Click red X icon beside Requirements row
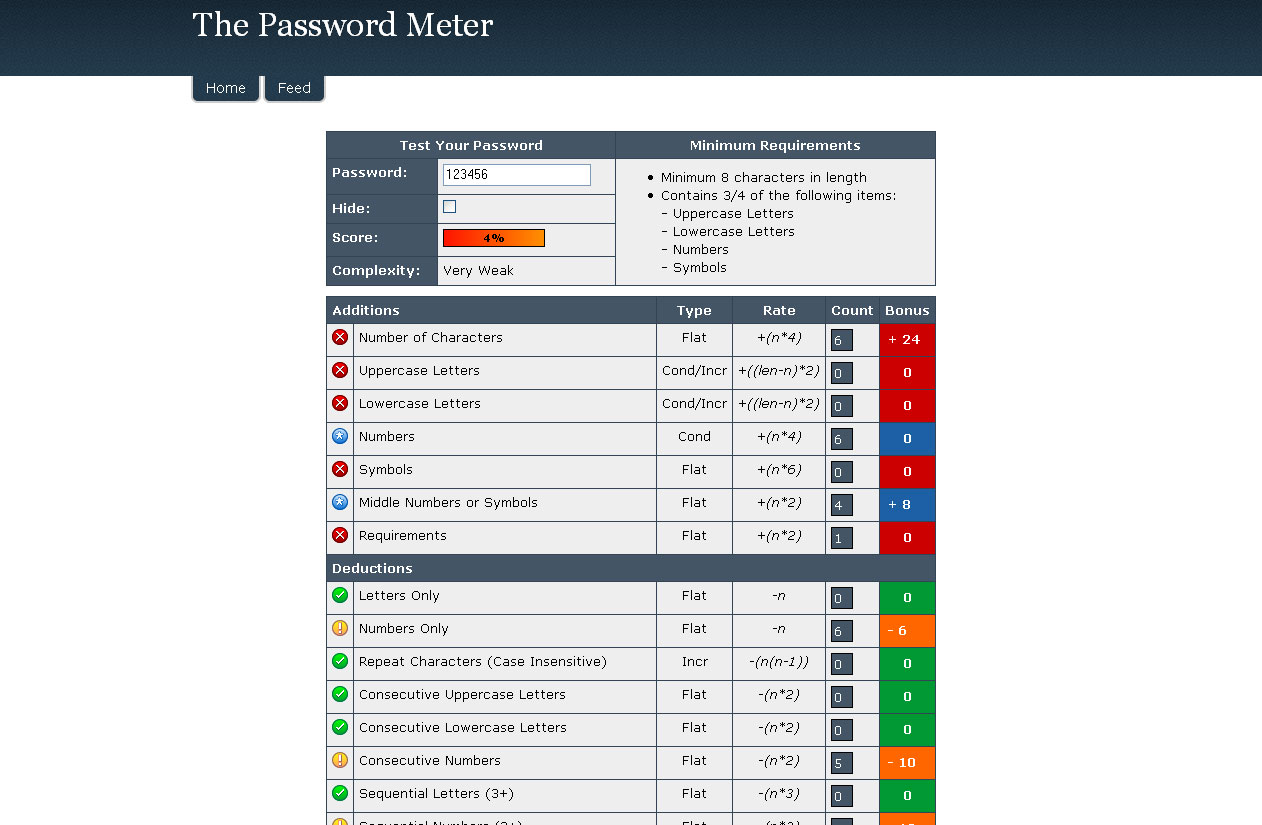Screen dimensions: 1262x825 (x=340, y=536)
